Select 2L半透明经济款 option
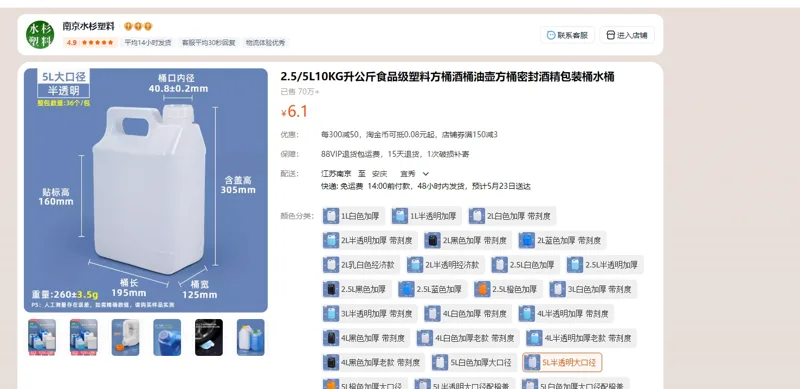This screenshot has width=800, height=389. click(x=445, y=265)
